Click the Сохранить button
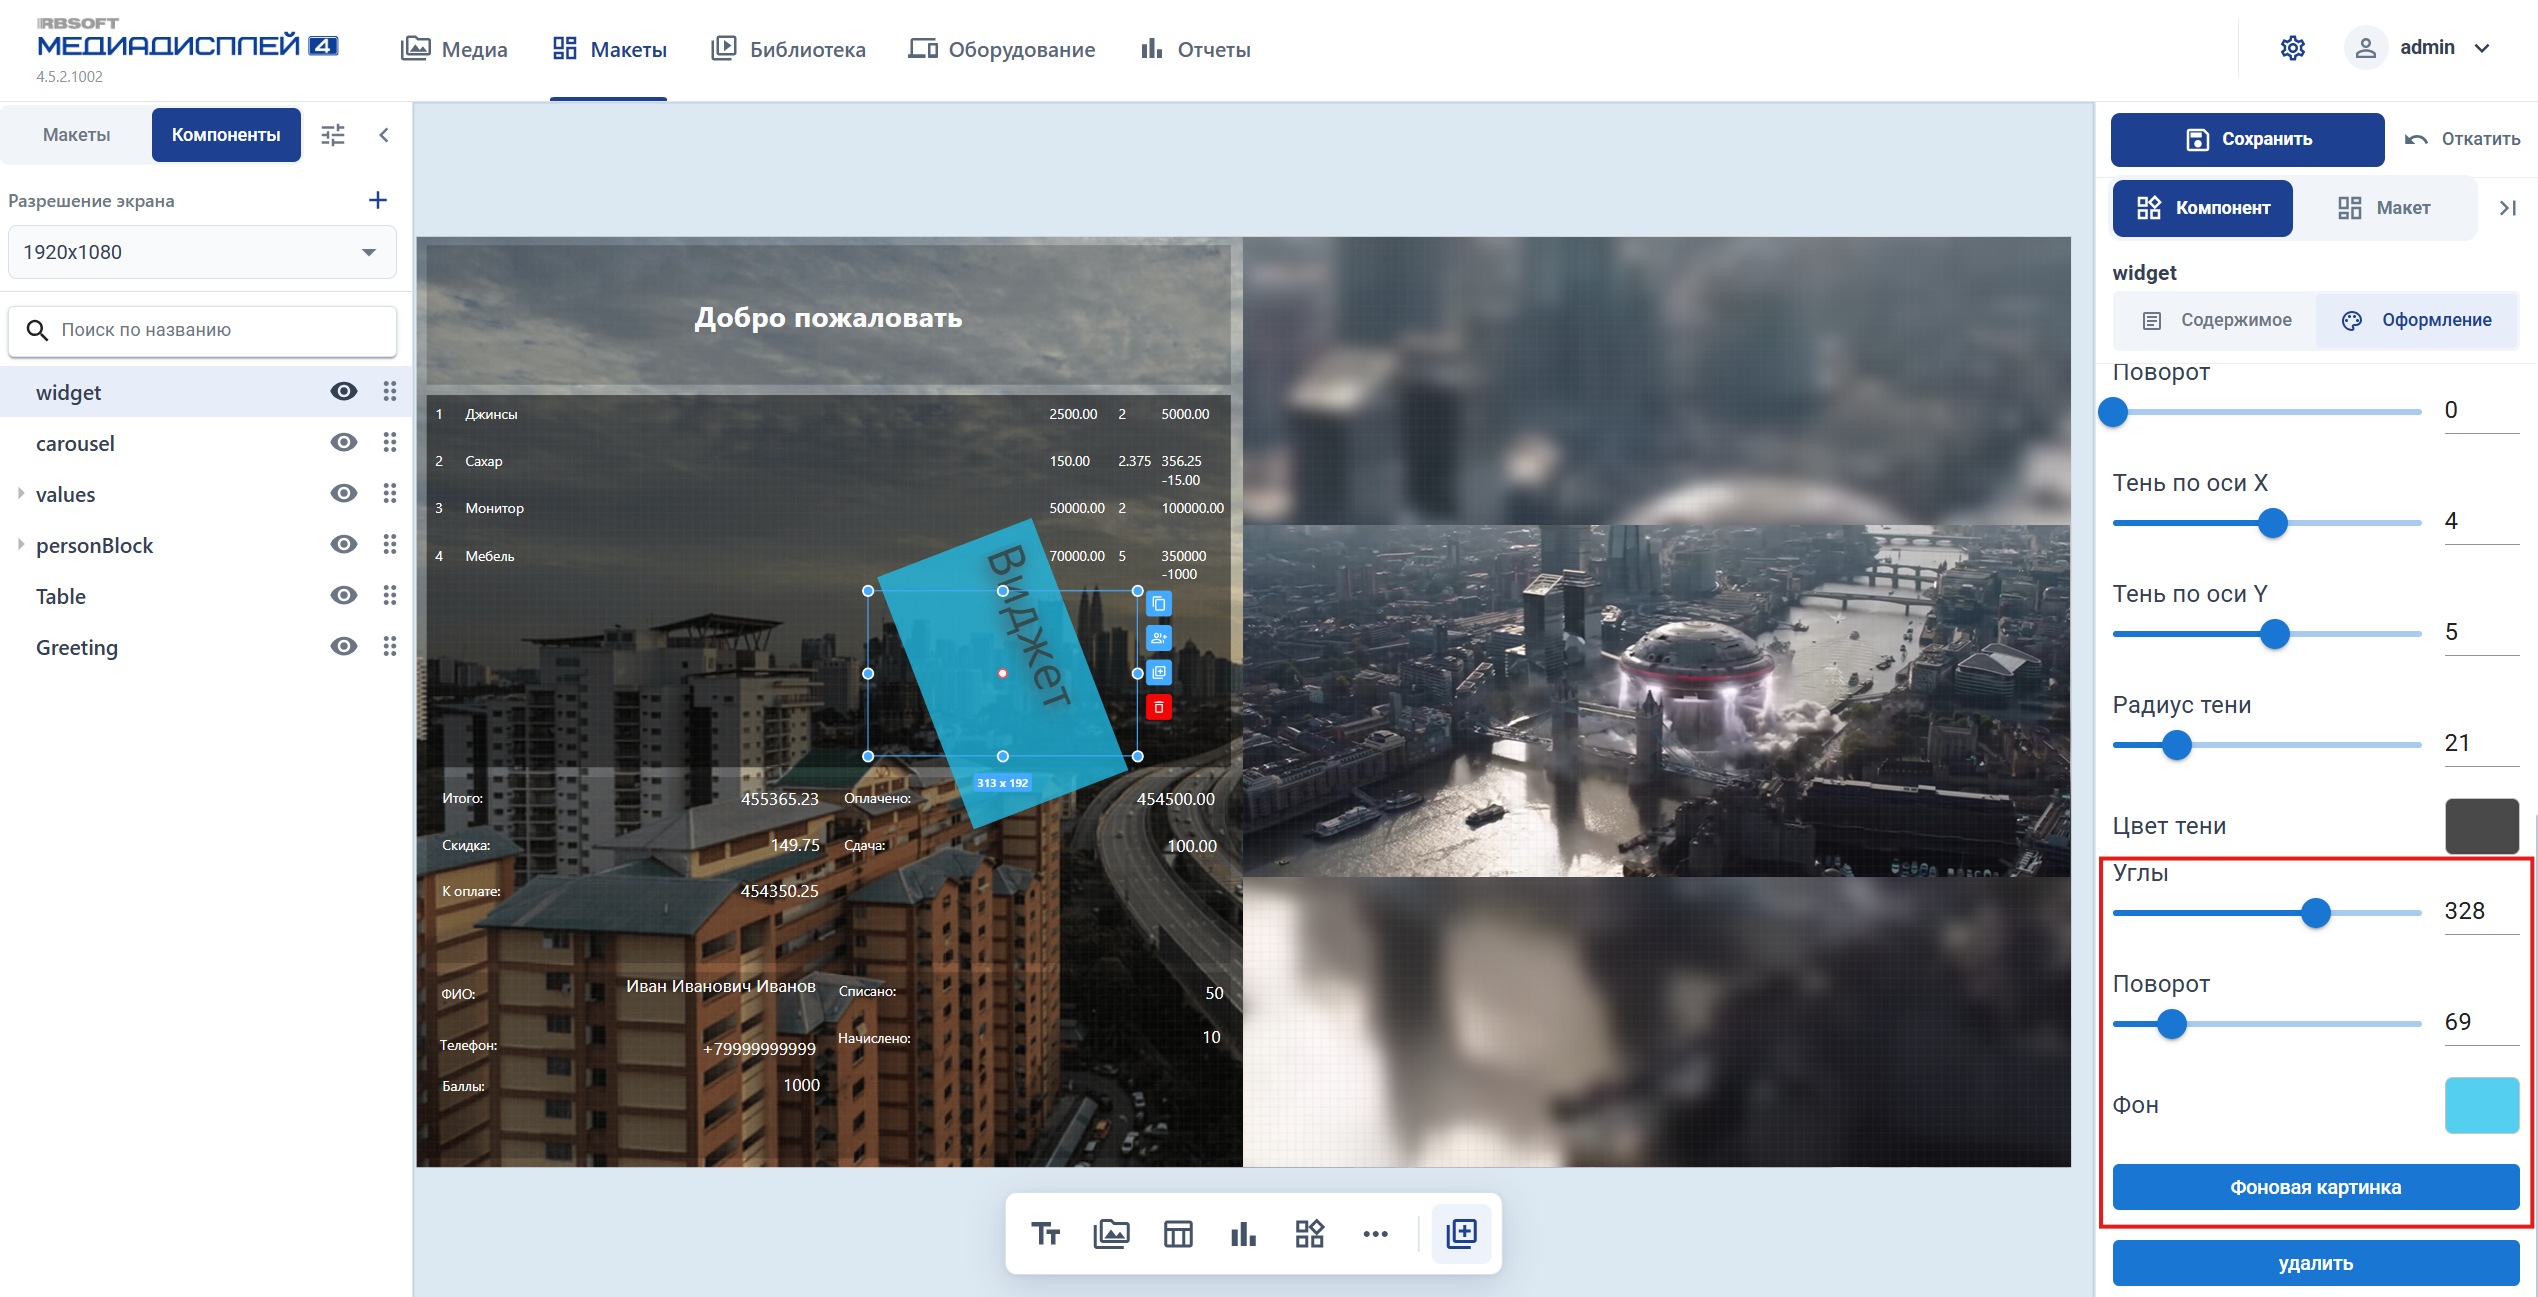This screenshot has height=1297, width=2538. (2247, 139)
